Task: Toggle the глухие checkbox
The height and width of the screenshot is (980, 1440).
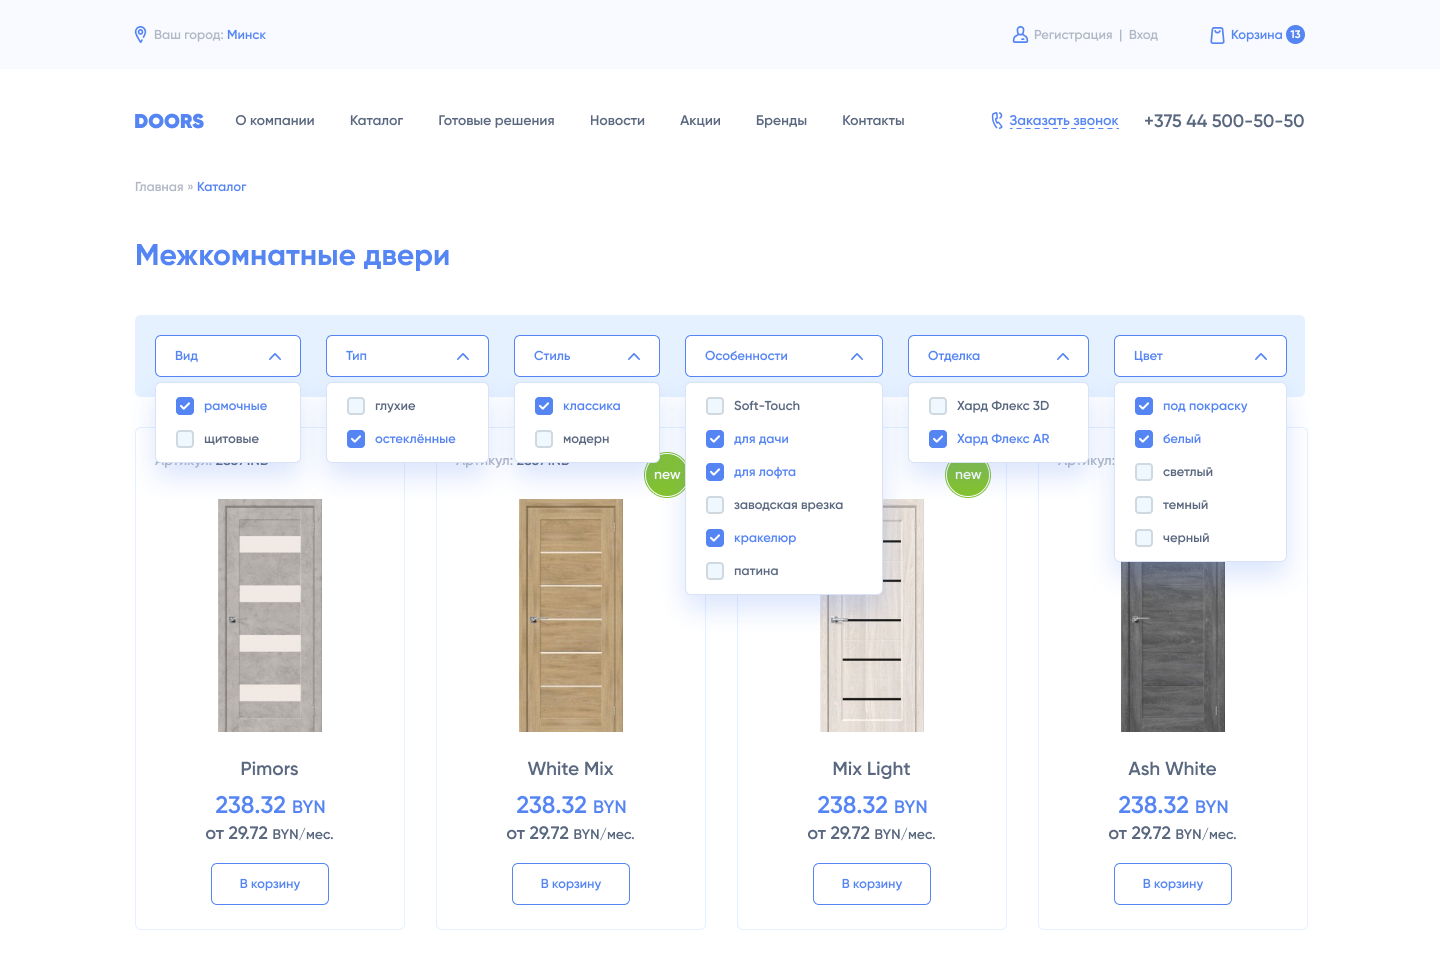Action: point(356,406)
